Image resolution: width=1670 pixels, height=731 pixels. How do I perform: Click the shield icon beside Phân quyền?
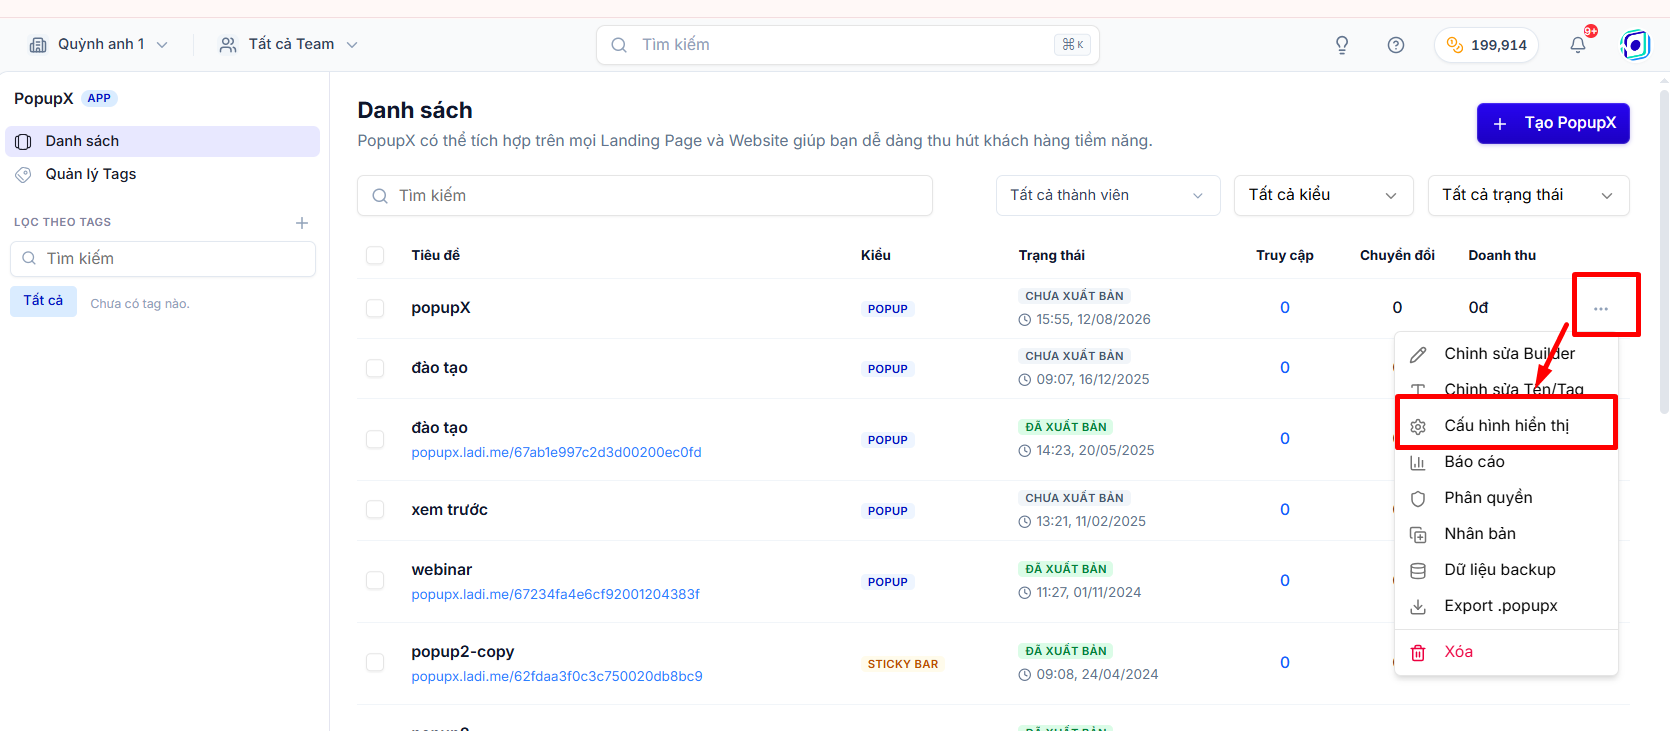click(x=1418, y=498)
